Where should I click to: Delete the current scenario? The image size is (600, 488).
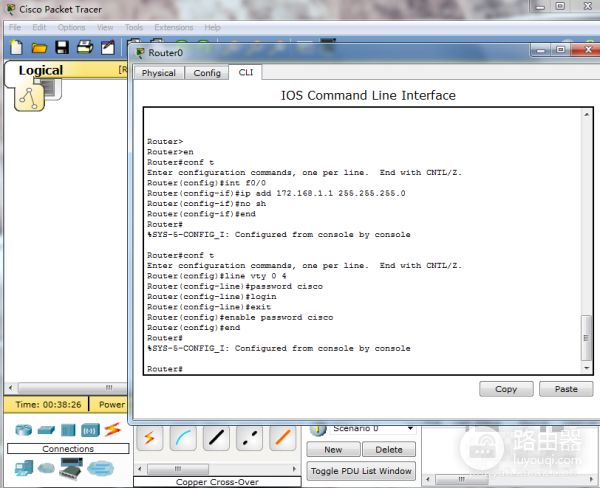click(388, 450)
